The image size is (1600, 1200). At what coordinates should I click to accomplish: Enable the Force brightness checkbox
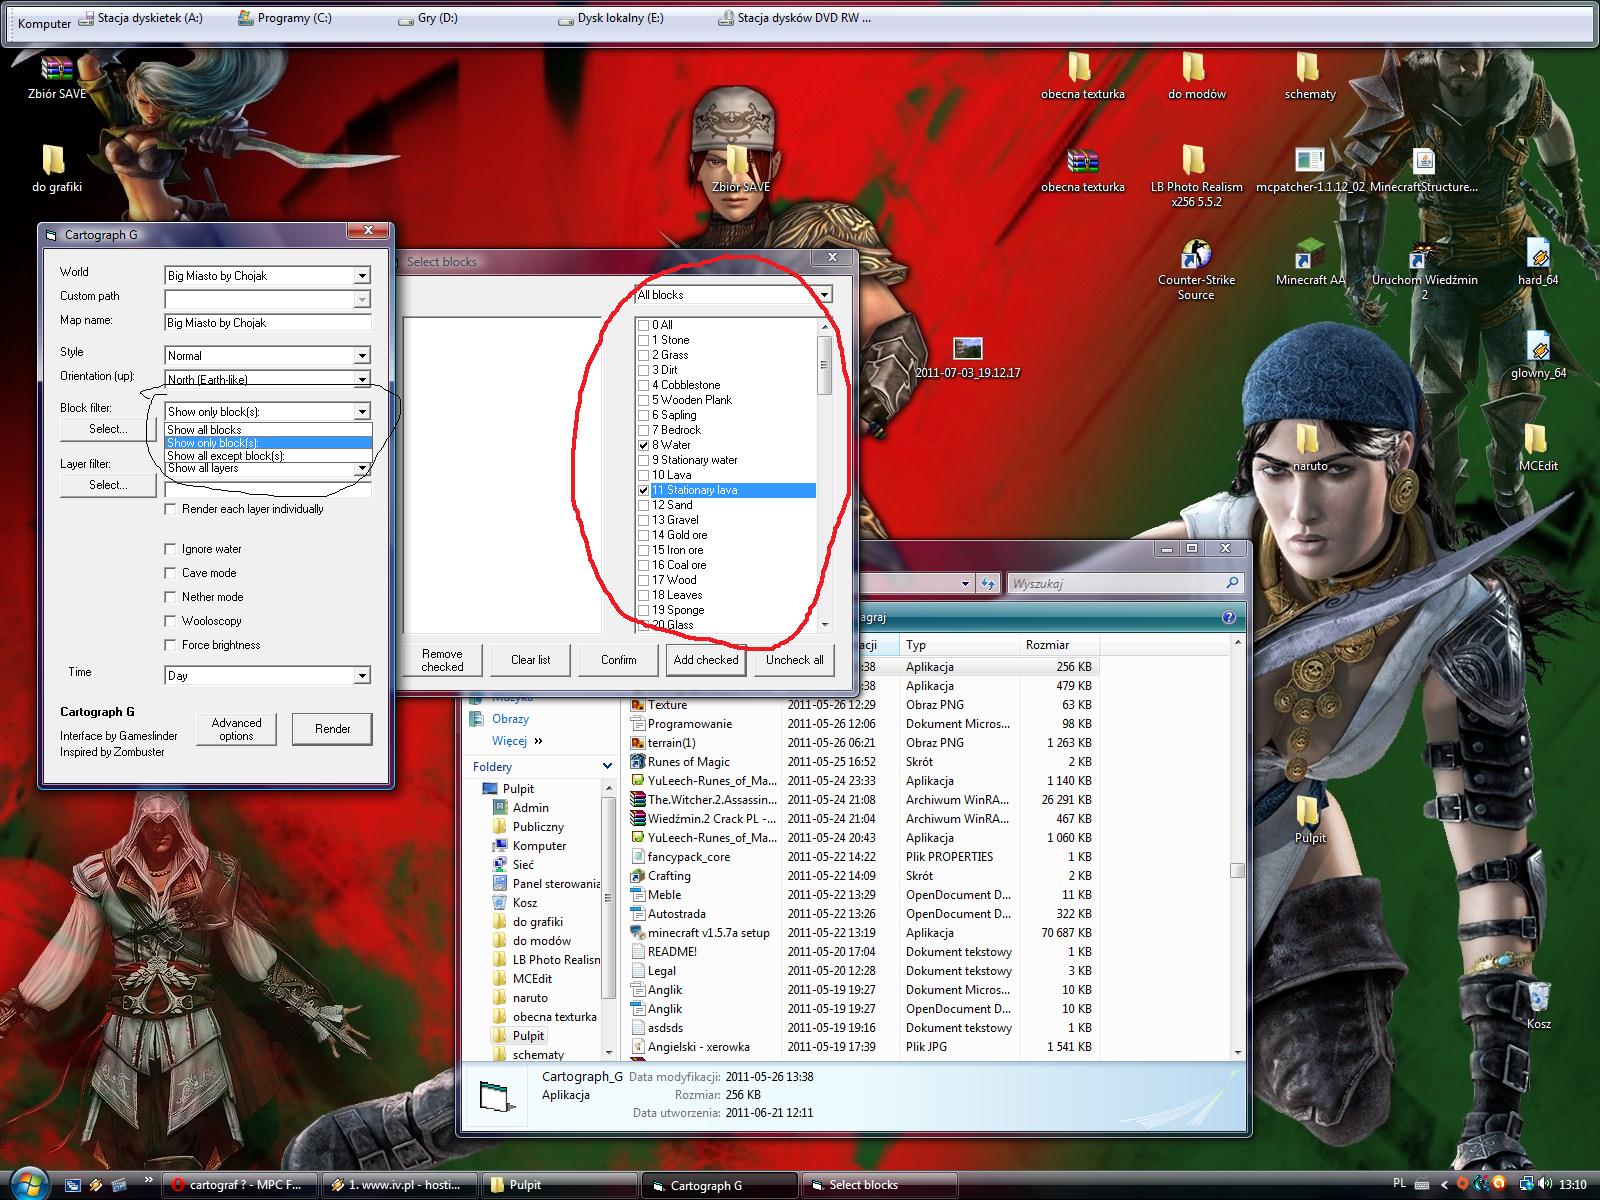click(x=171, y=645)
